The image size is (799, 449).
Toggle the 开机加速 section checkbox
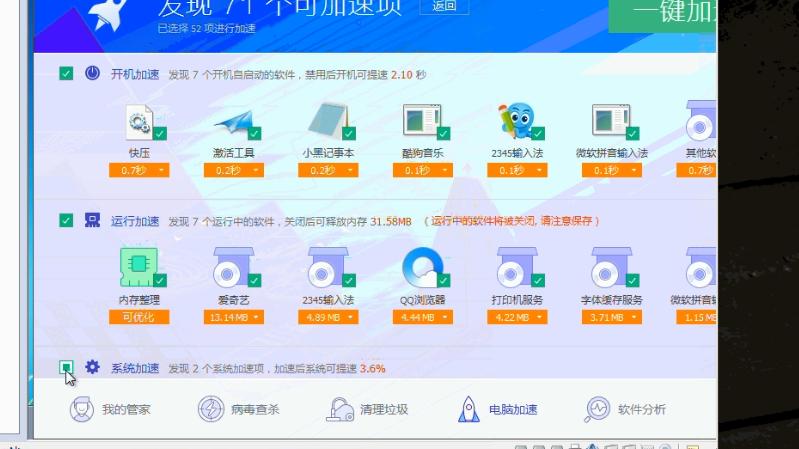tap(66, 73)
